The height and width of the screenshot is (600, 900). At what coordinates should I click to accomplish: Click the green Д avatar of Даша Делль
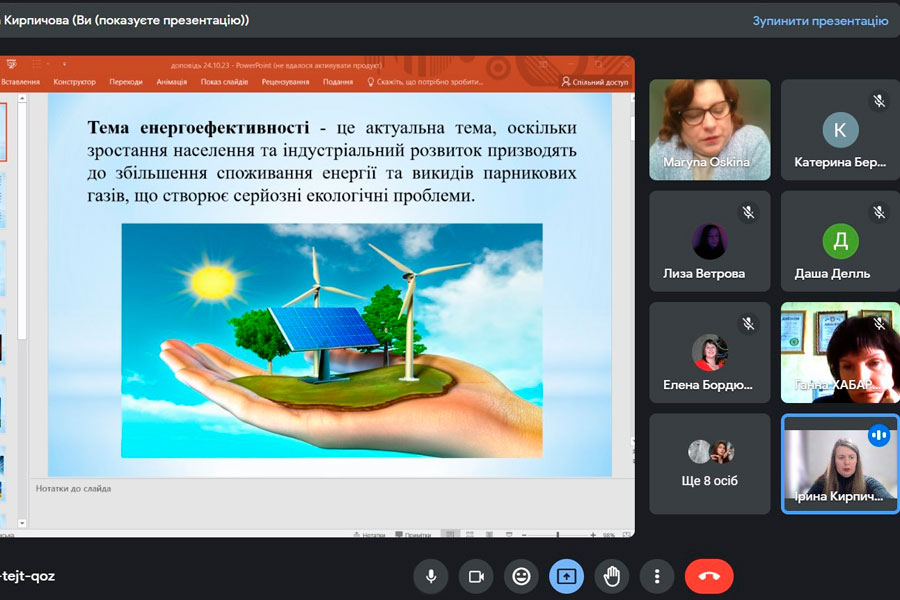840,241
